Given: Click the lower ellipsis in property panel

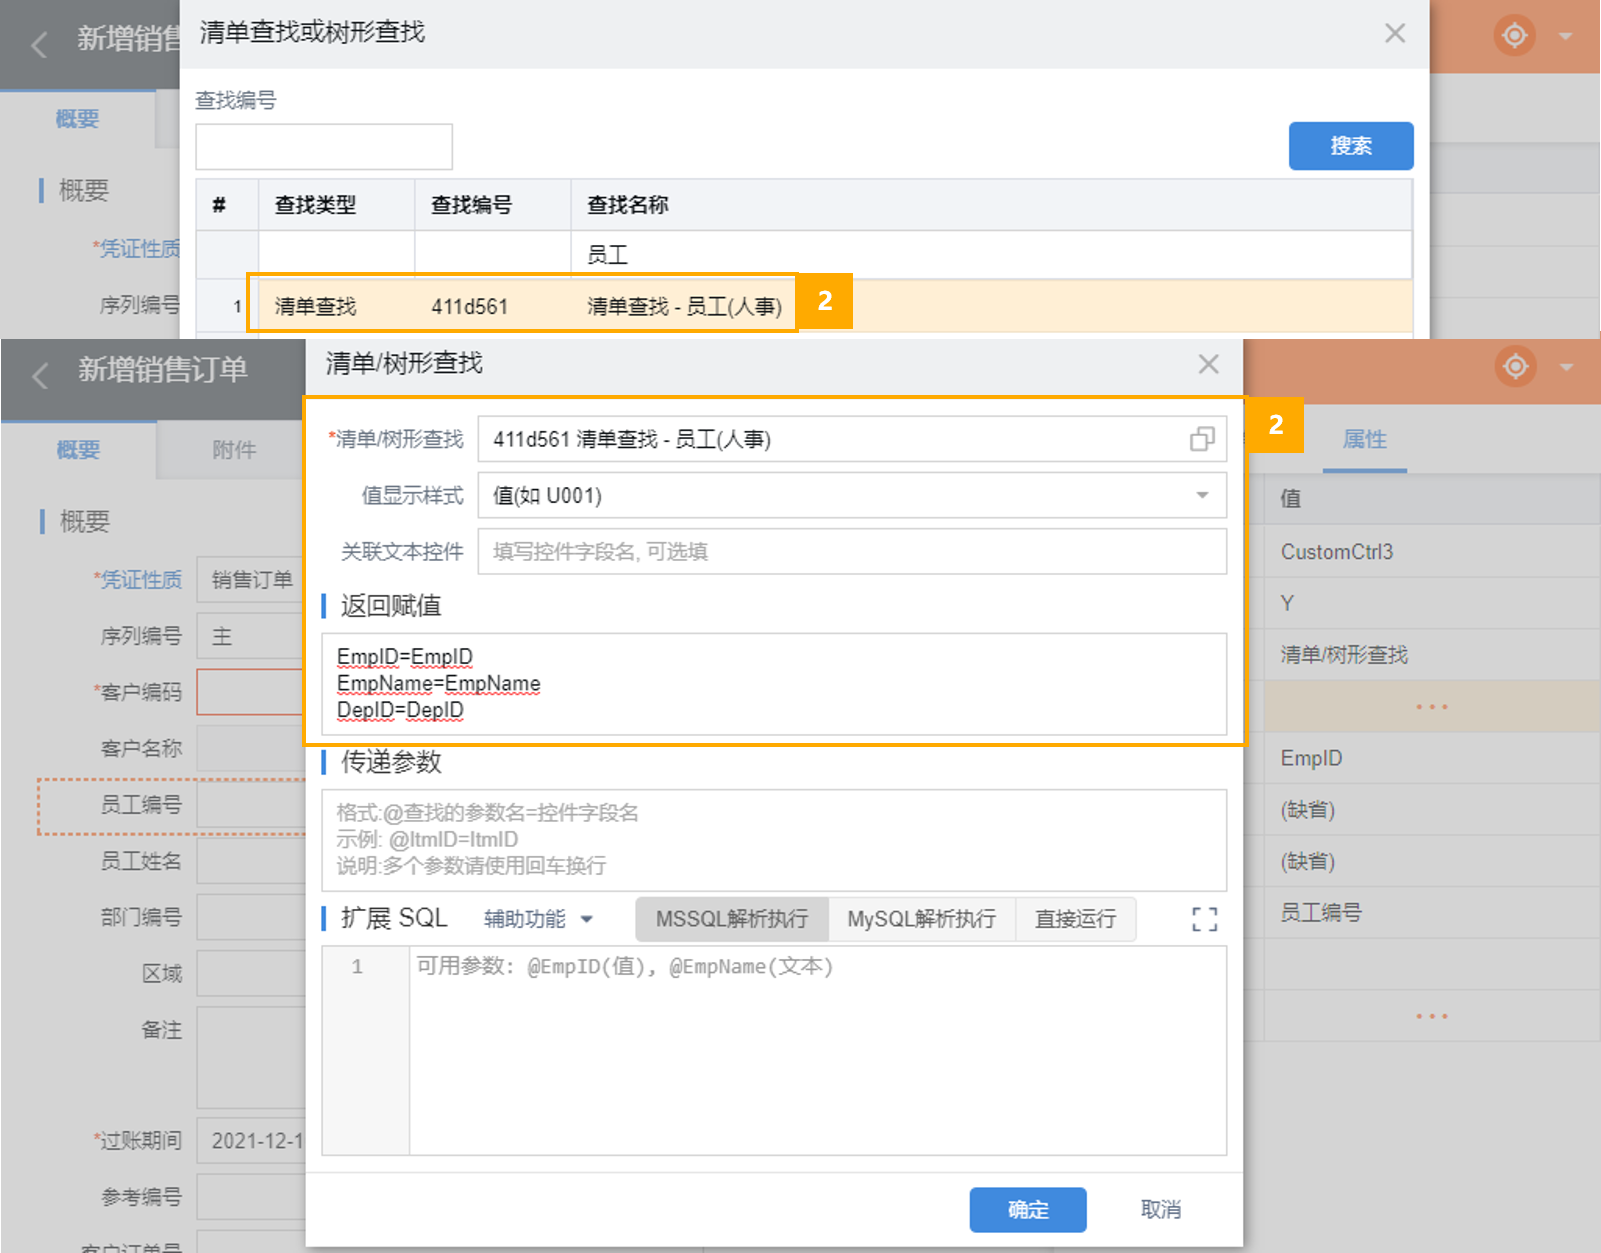Looking at the screenshot, I should click(x=1432, y=1016).
